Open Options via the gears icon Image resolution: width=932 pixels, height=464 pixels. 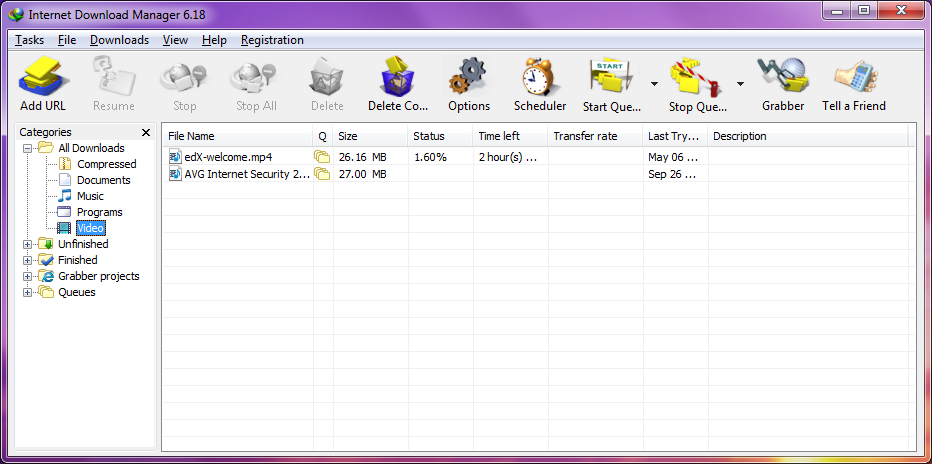tap(468, 77)
